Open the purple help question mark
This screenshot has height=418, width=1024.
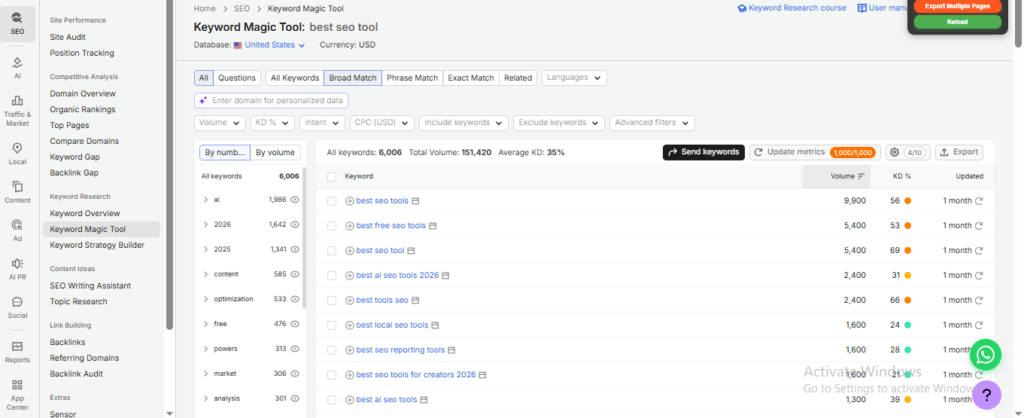tap(985, 394)
